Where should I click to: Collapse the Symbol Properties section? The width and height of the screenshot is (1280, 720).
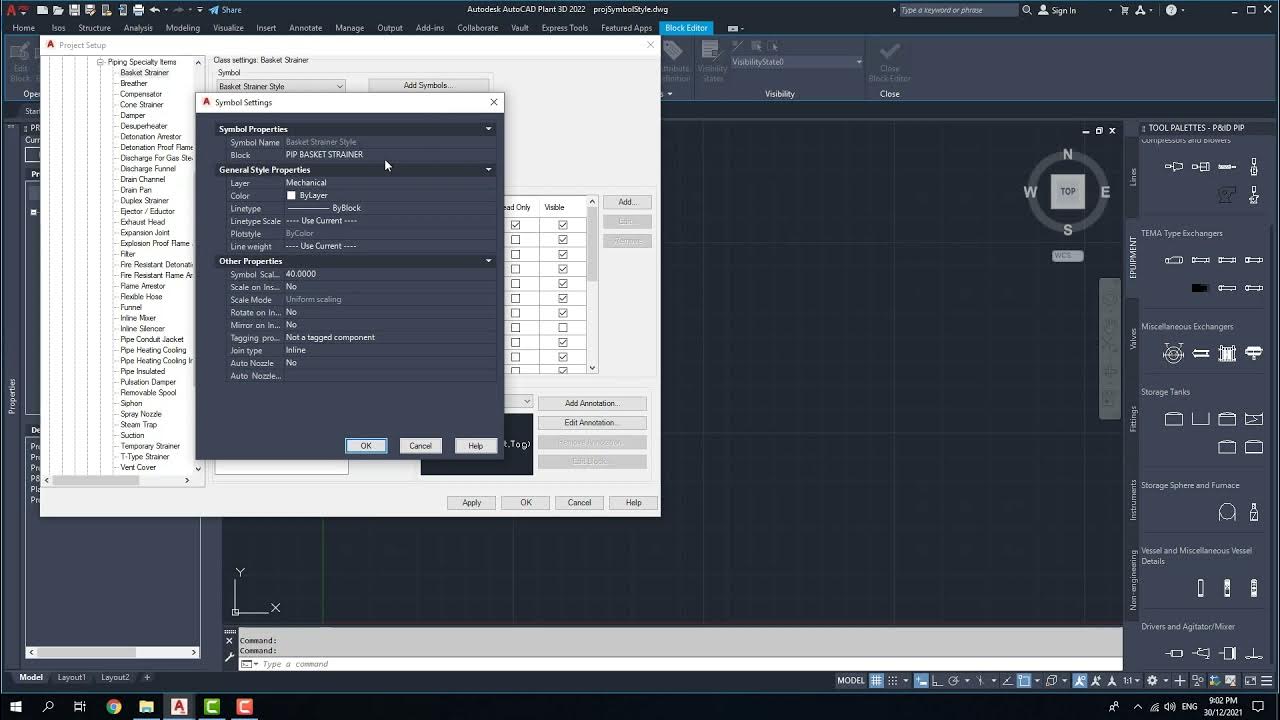[489, 129]
